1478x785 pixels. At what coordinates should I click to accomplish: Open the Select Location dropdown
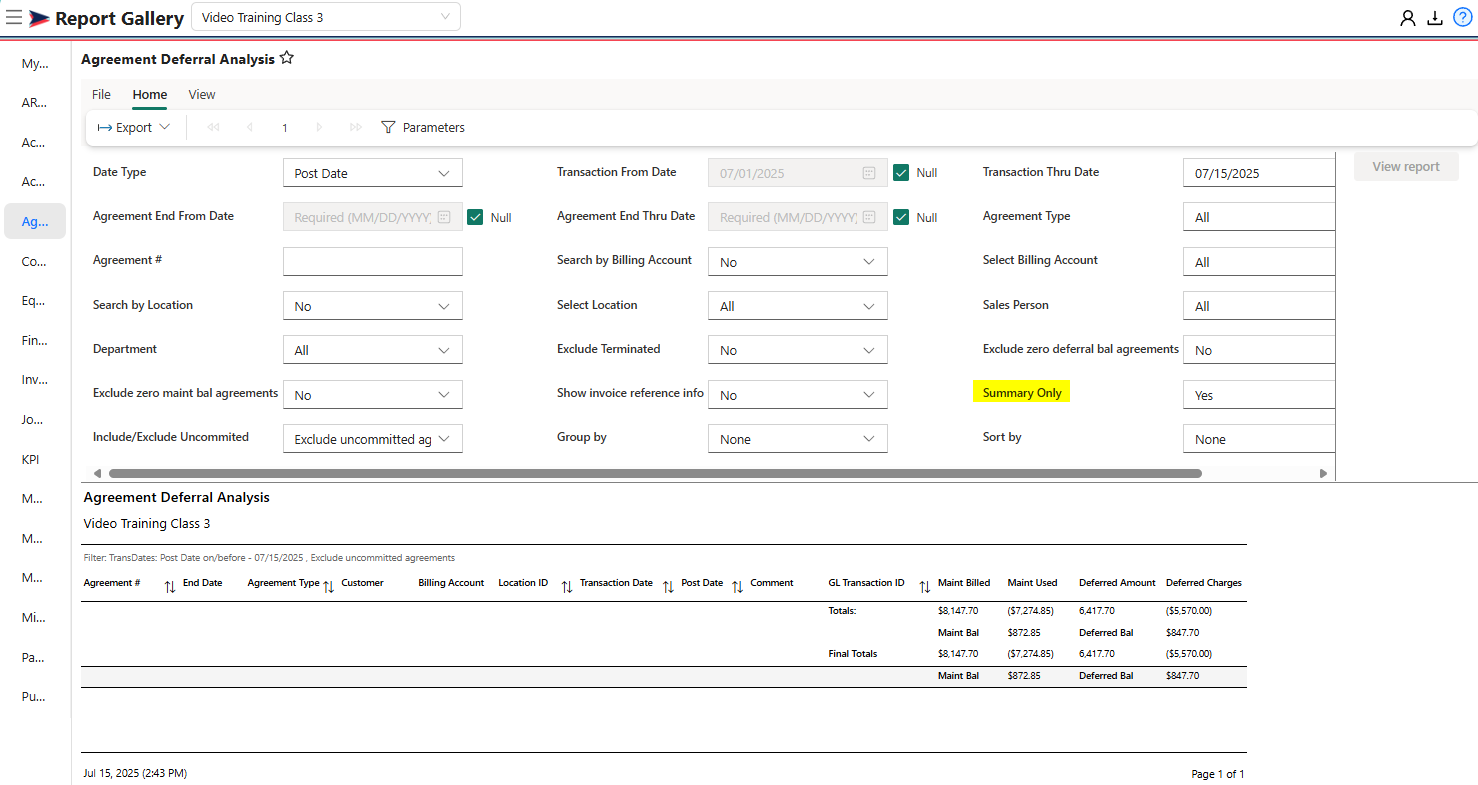(798, 306)
